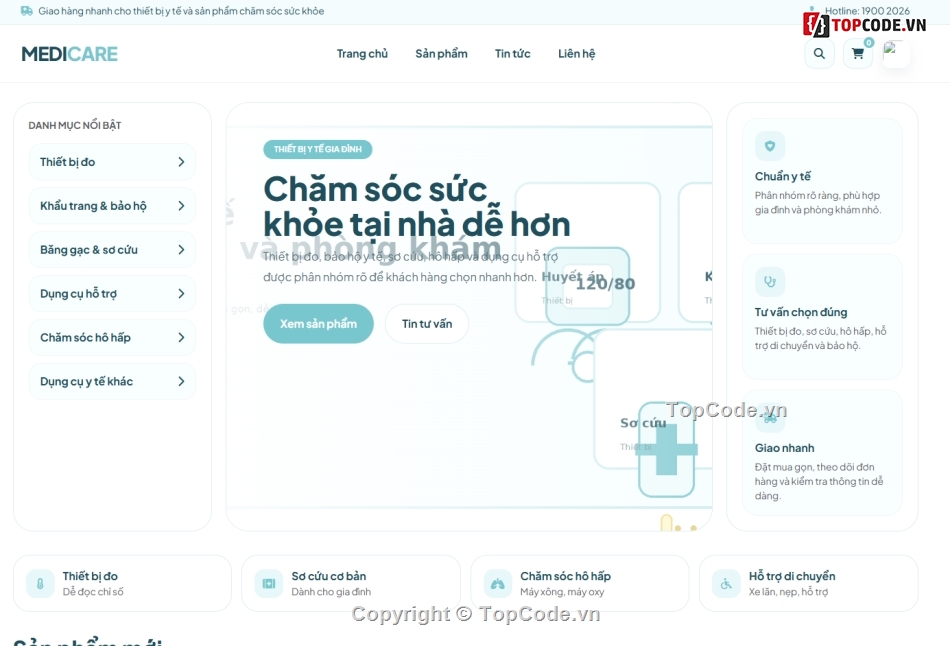Screen dimensions: 950x646
Task: Open the user avatar in header
Action: (x=895, y=53)
